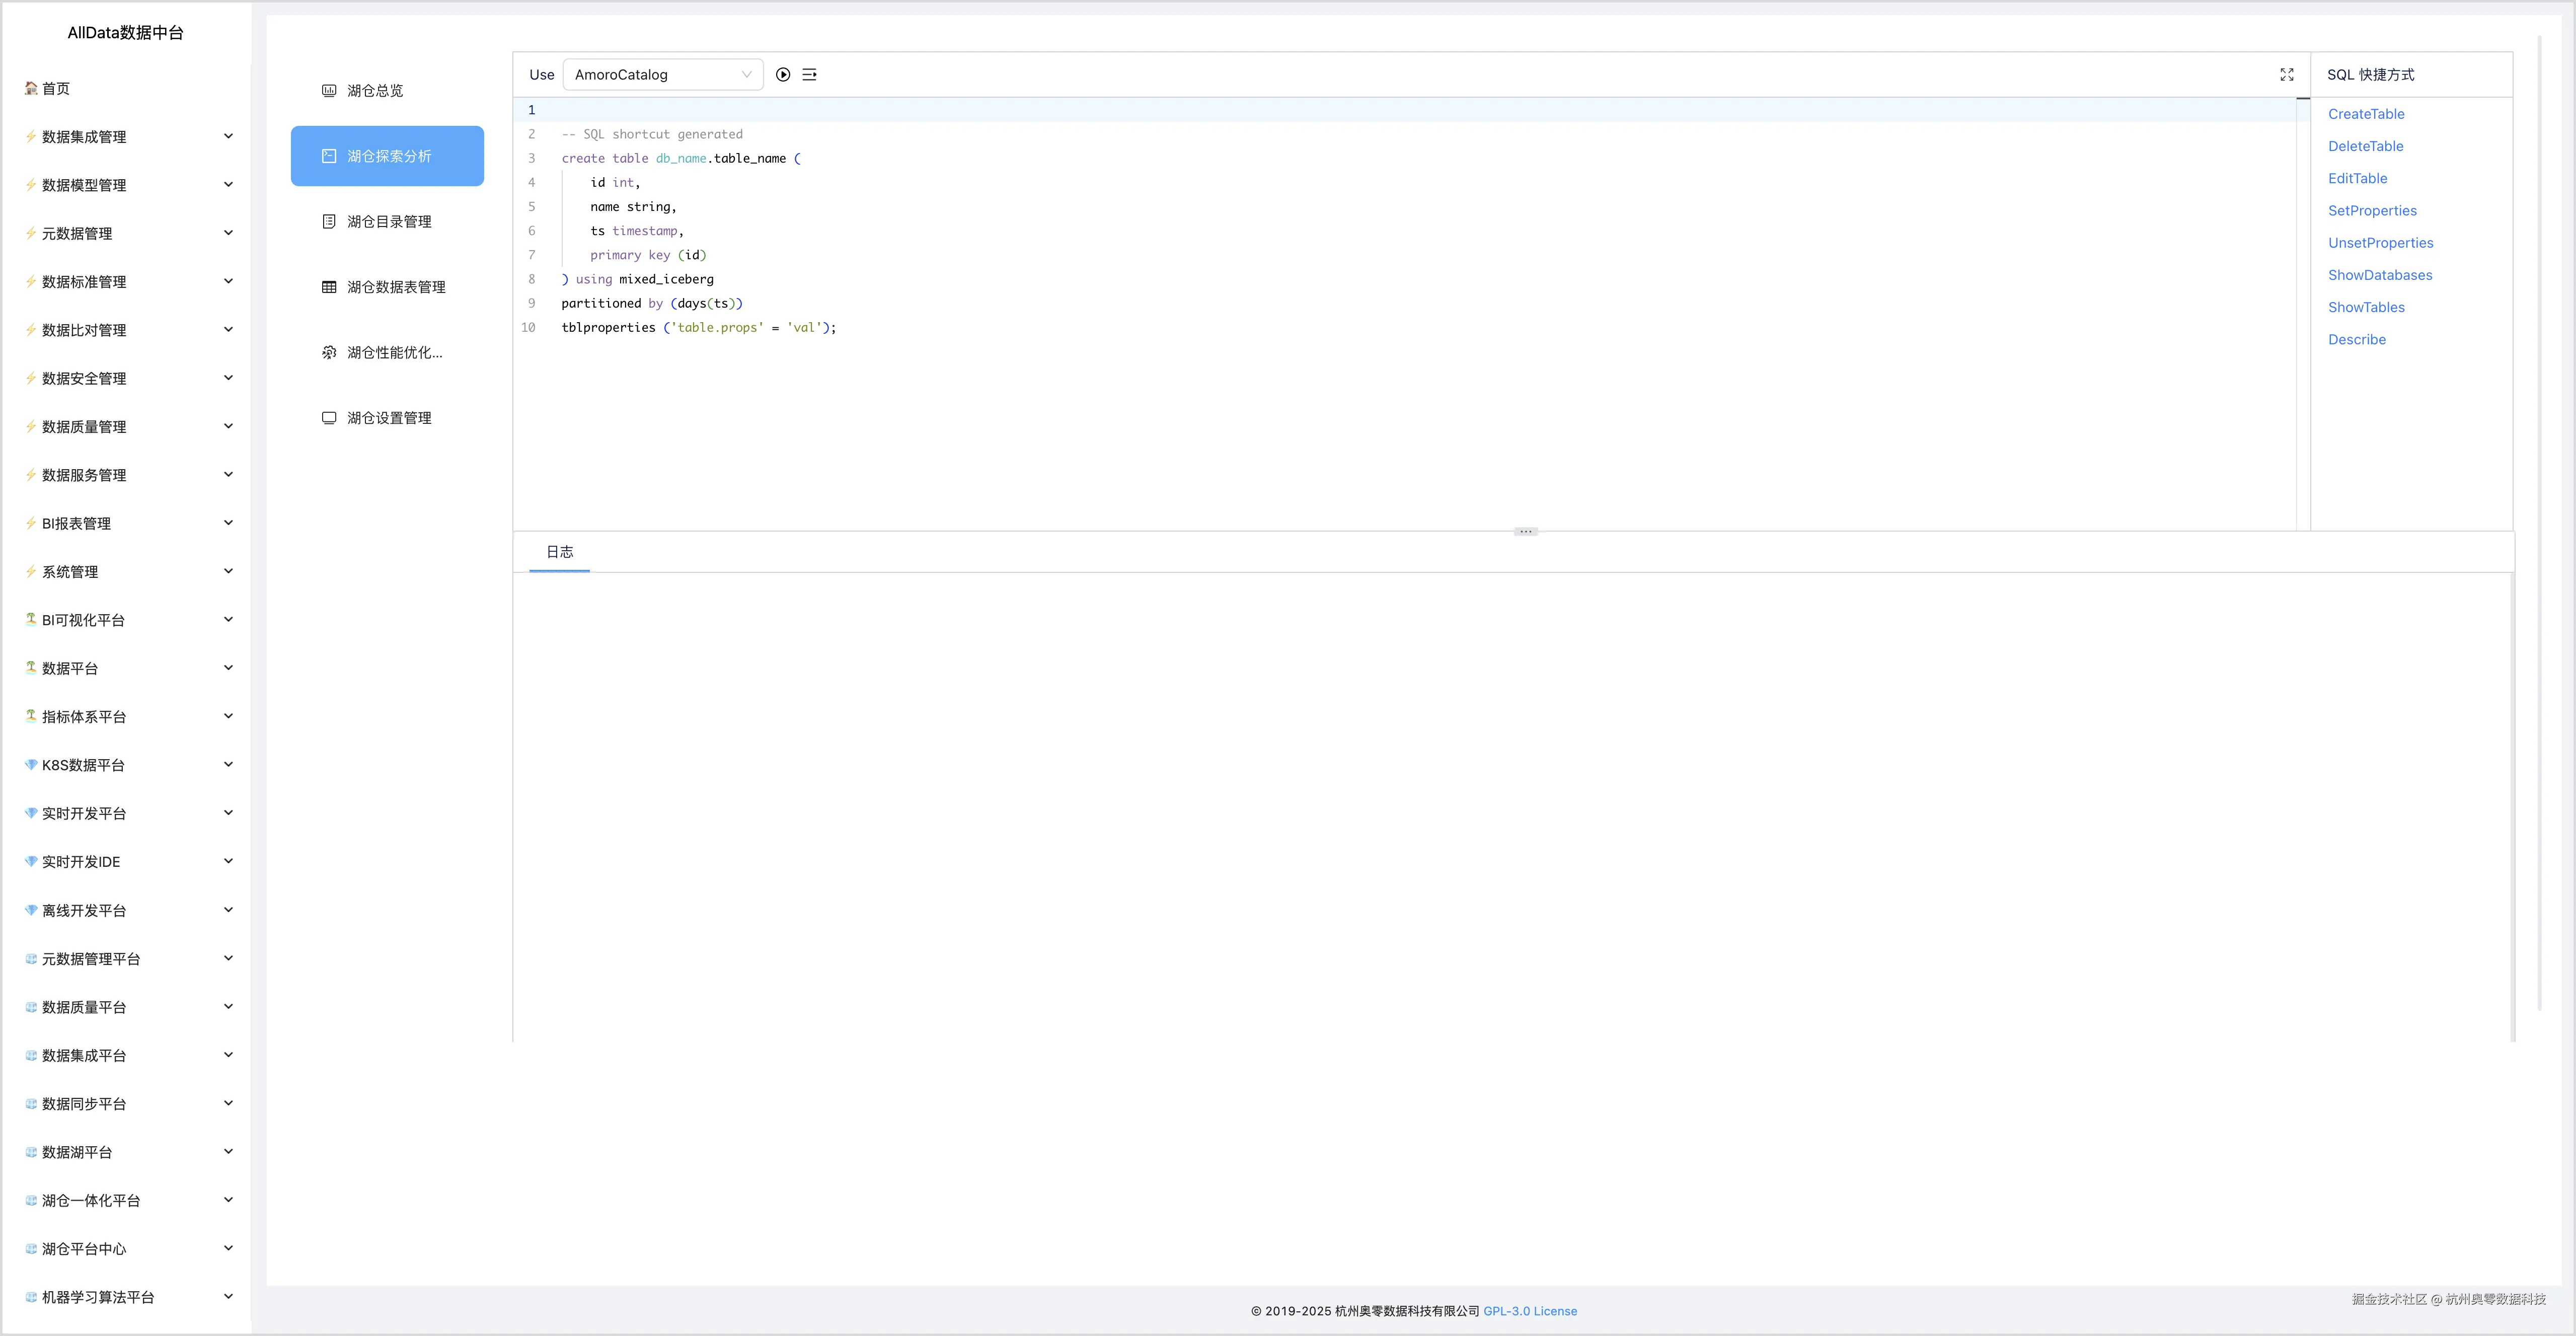Click the 湖仓性能优化 optimizer icon
Image resolution: width=2576 pixels, height=1336 pixels.
(x=329, y=353)
